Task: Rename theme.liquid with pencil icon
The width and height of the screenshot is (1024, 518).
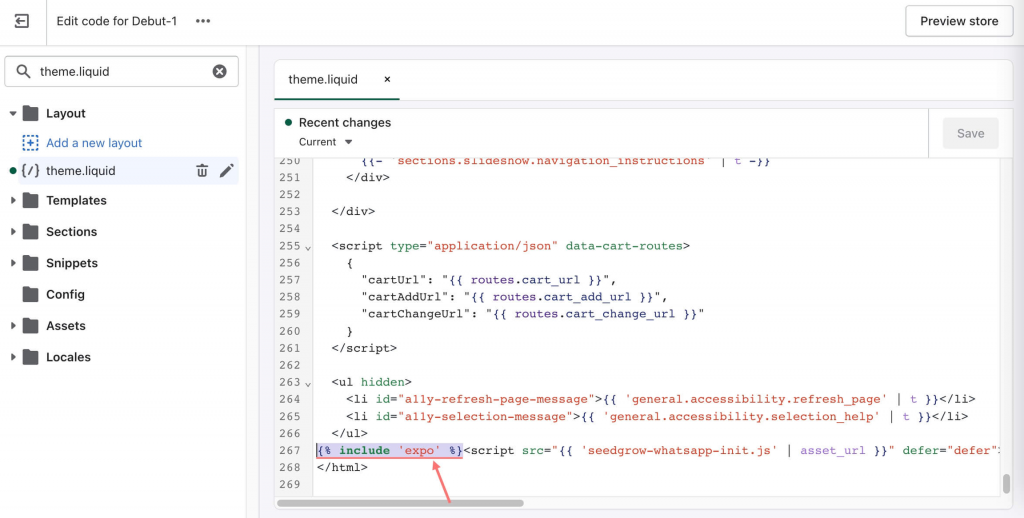Action: tap(227, 170)
